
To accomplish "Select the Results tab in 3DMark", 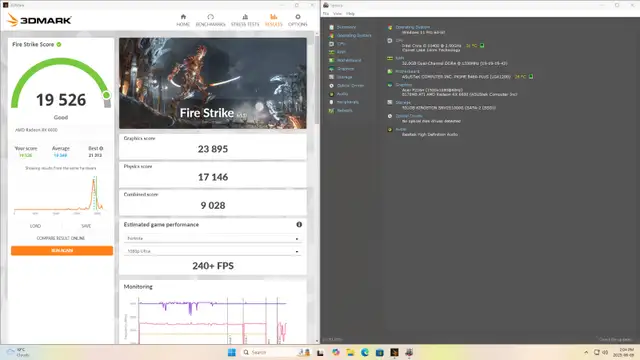I will [x=273, y=20].
